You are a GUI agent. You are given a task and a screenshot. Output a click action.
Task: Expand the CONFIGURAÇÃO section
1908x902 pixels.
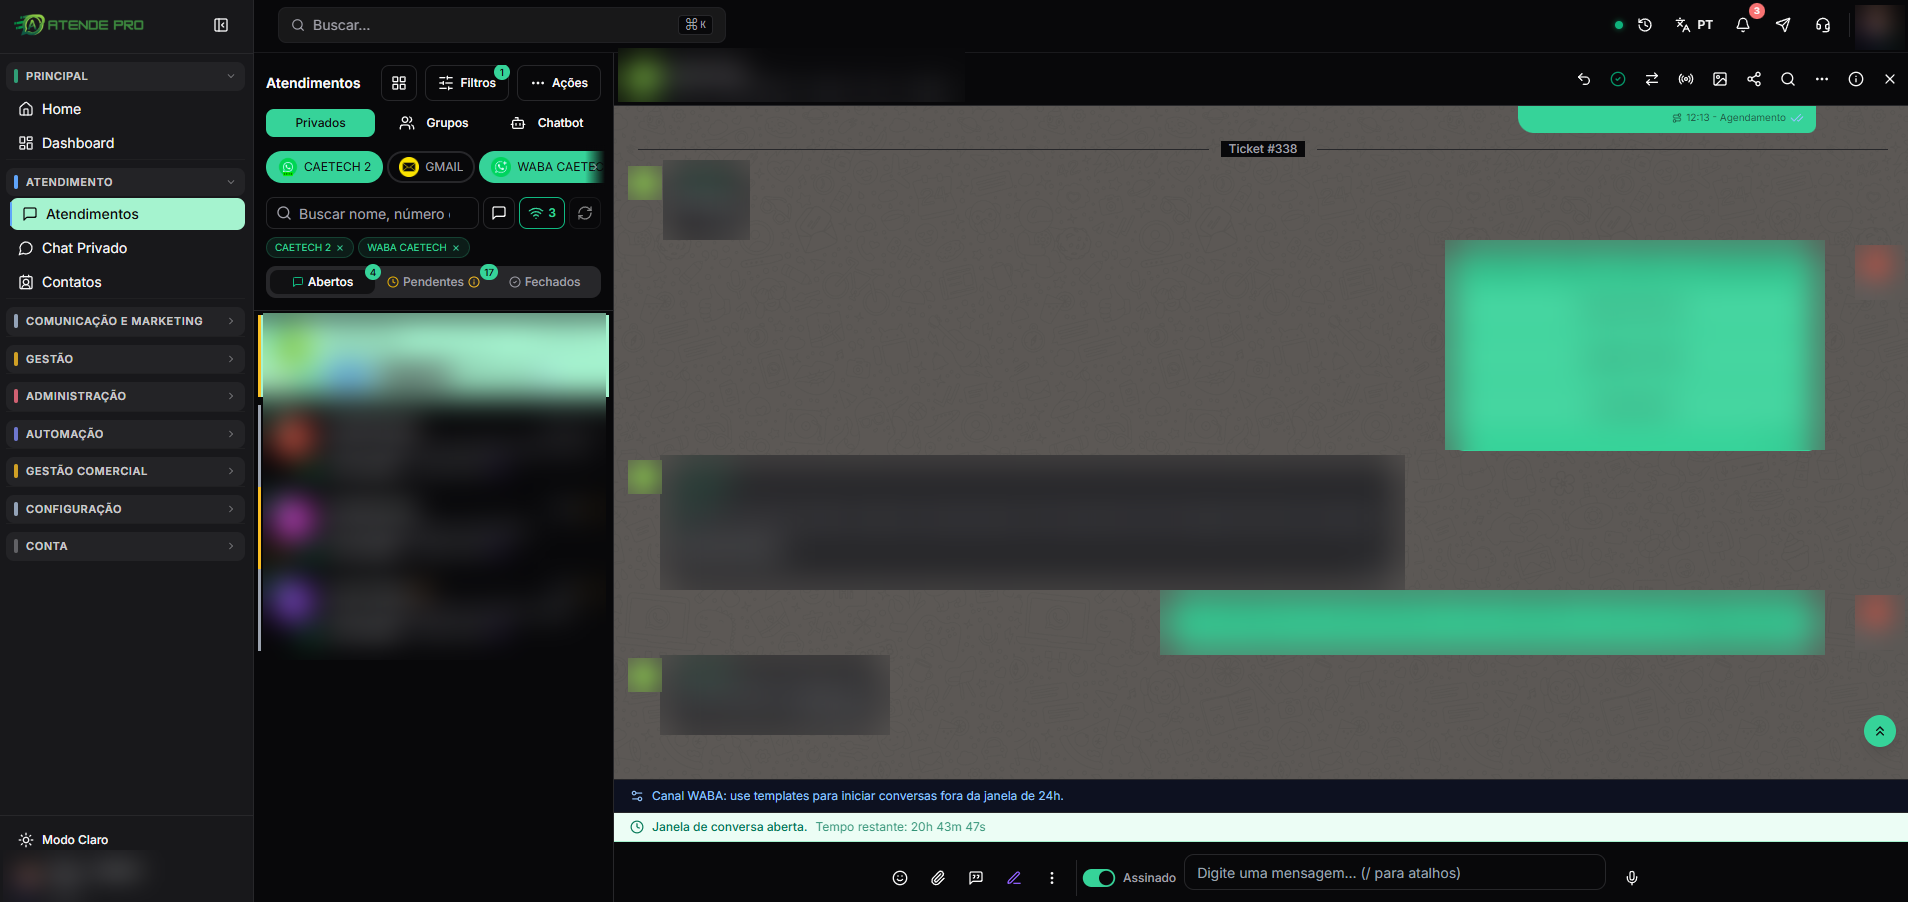126,509
